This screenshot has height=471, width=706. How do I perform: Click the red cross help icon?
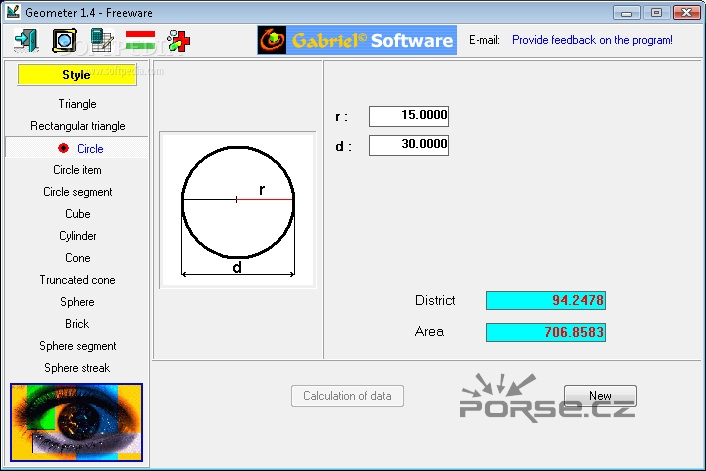click(179, 41)
